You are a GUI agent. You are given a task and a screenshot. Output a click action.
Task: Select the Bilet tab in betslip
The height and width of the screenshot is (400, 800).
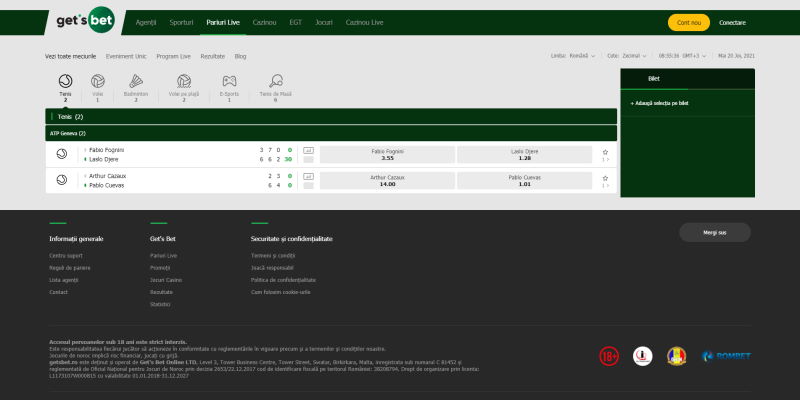point(654,79)
